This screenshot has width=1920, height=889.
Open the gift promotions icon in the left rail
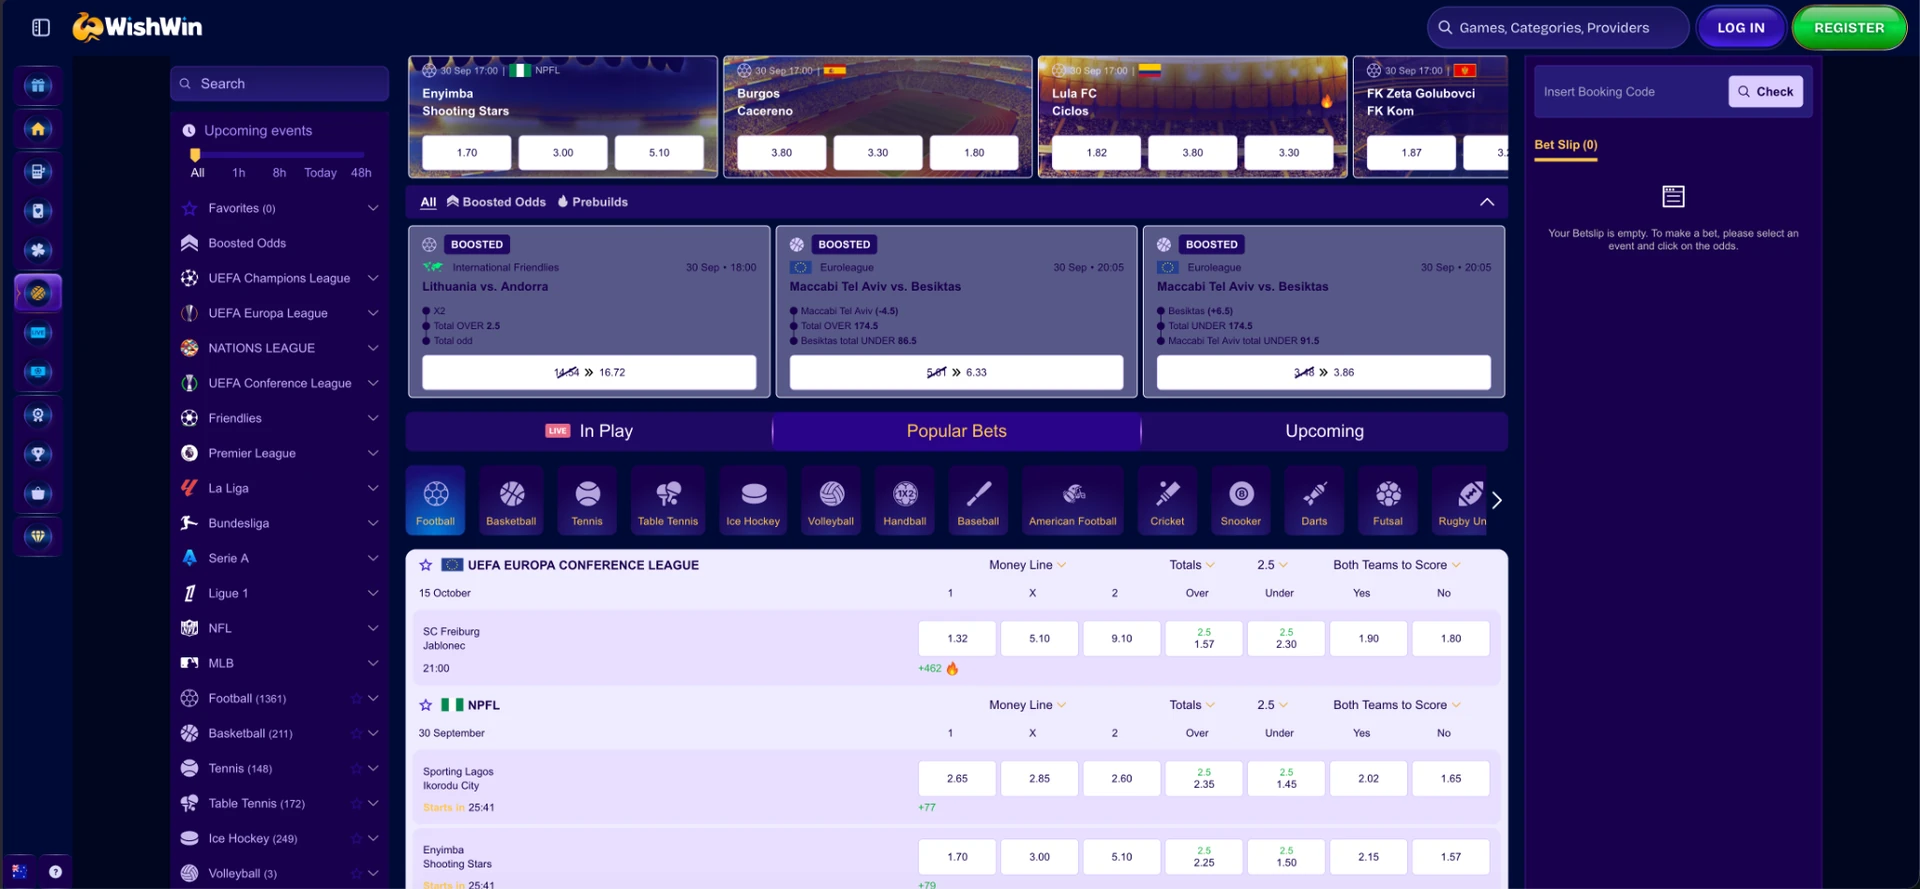click(x=38, y=86)
